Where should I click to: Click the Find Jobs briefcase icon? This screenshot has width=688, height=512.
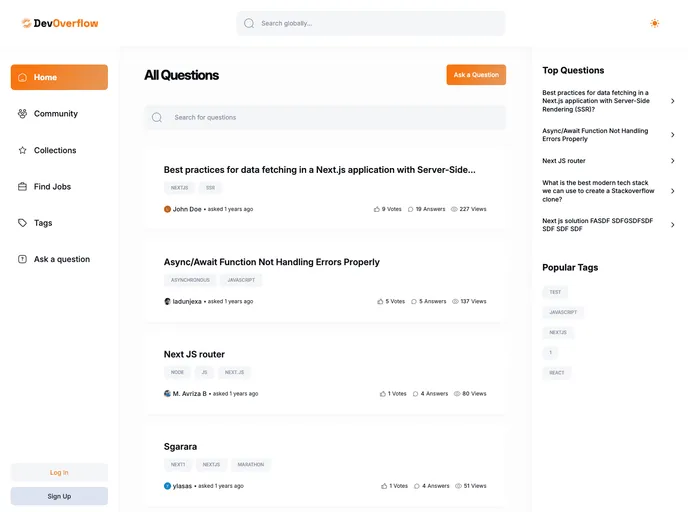coord(22,187)
